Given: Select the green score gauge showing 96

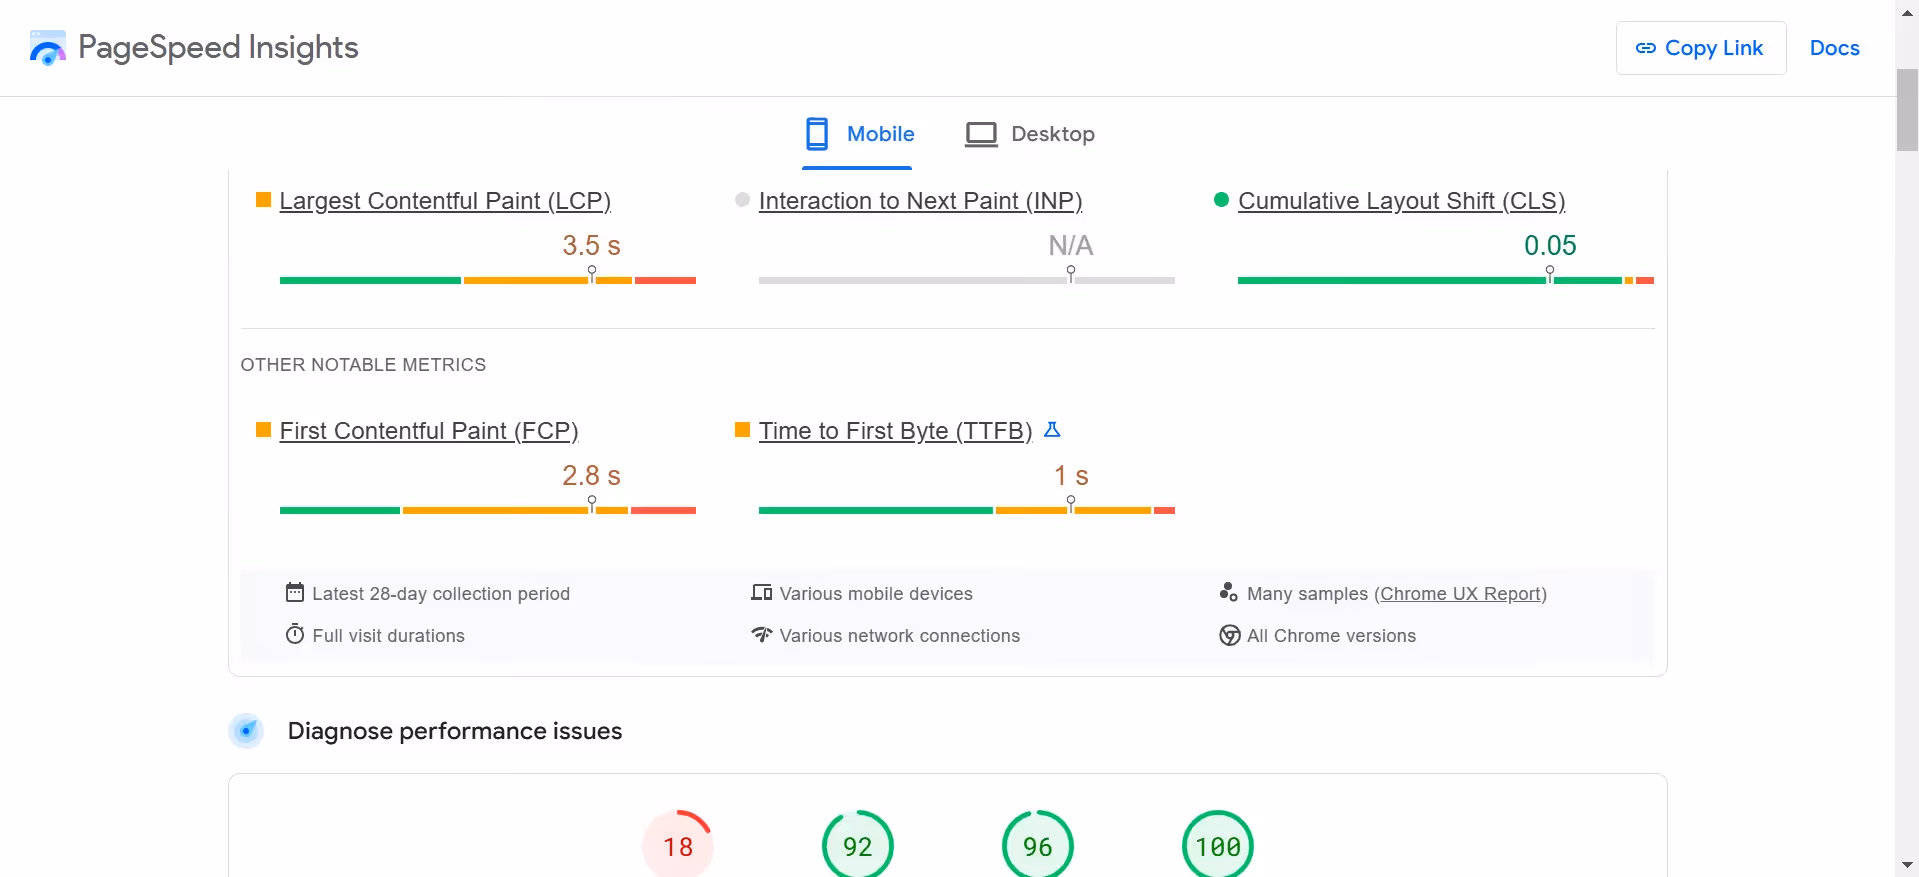Looking at the screenshot, I should point(1038,846).
